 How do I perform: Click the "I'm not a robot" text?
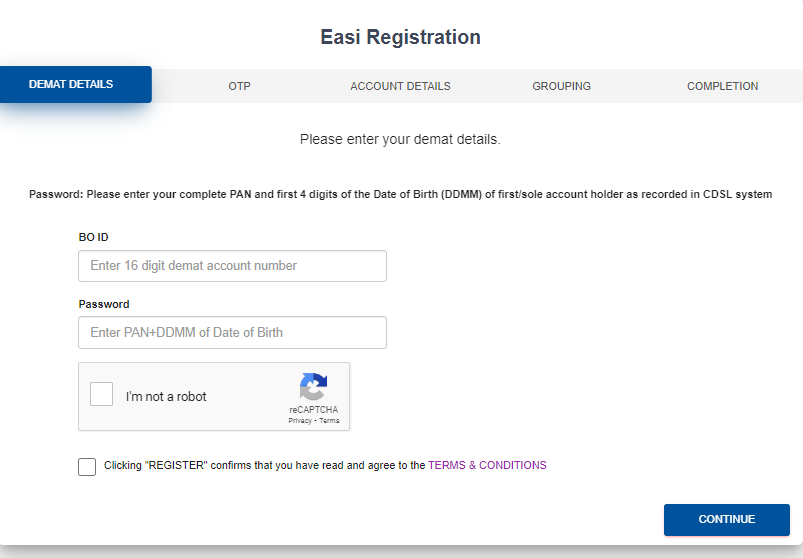pyautogui.click(x=166, y=397)
